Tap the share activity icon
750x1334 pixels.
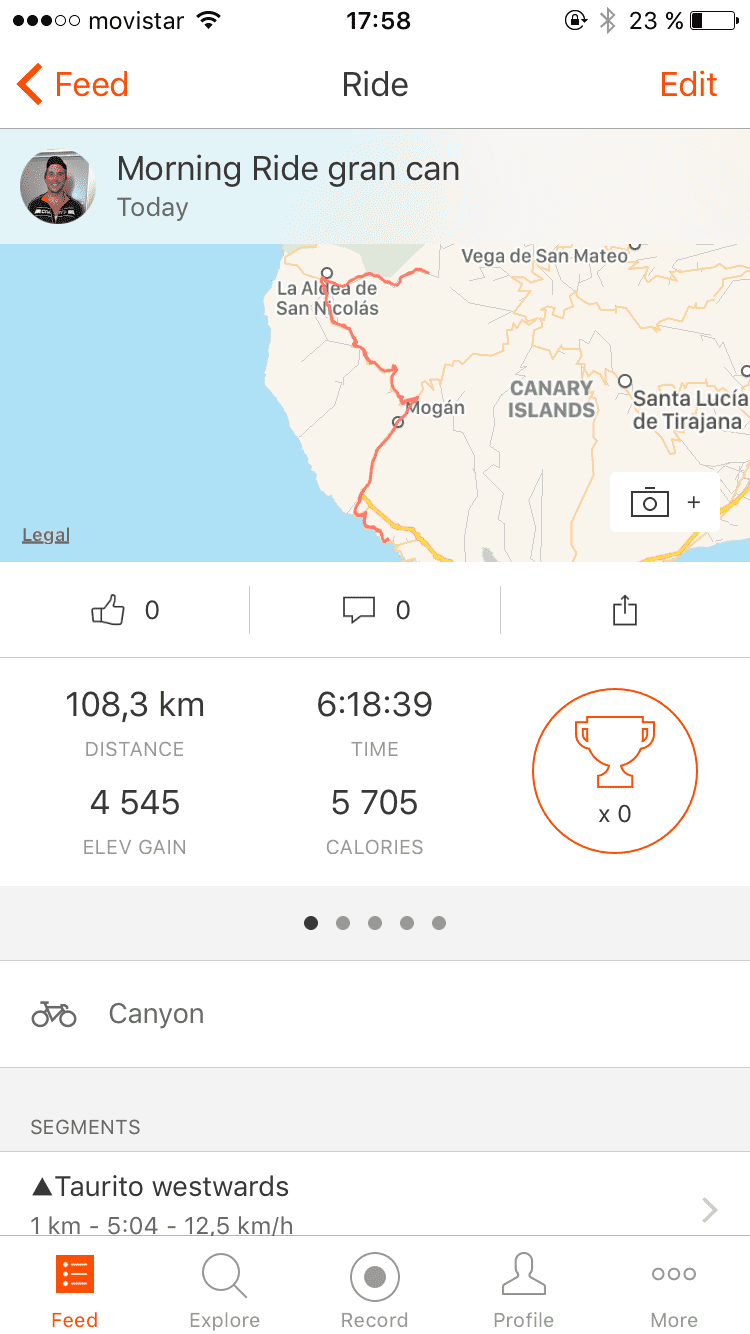[625, 610]
